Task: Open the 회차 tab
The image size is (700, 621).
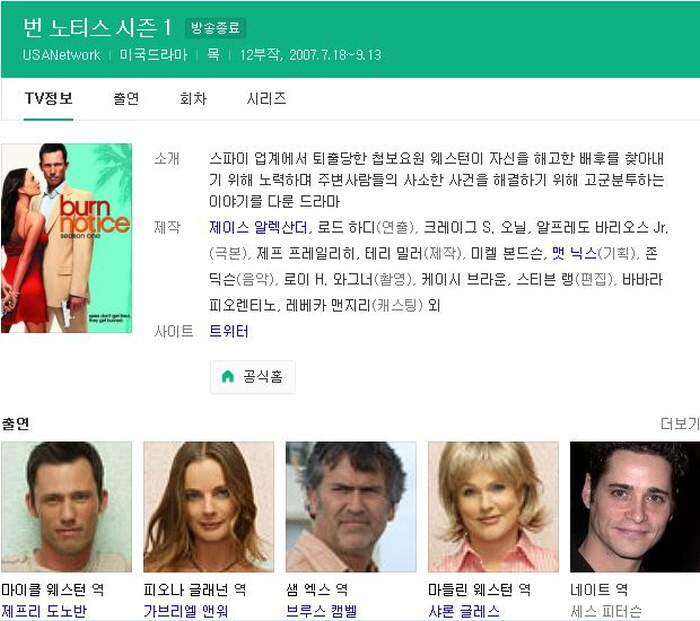Action: pyautogui.click(x=193, y=98)
